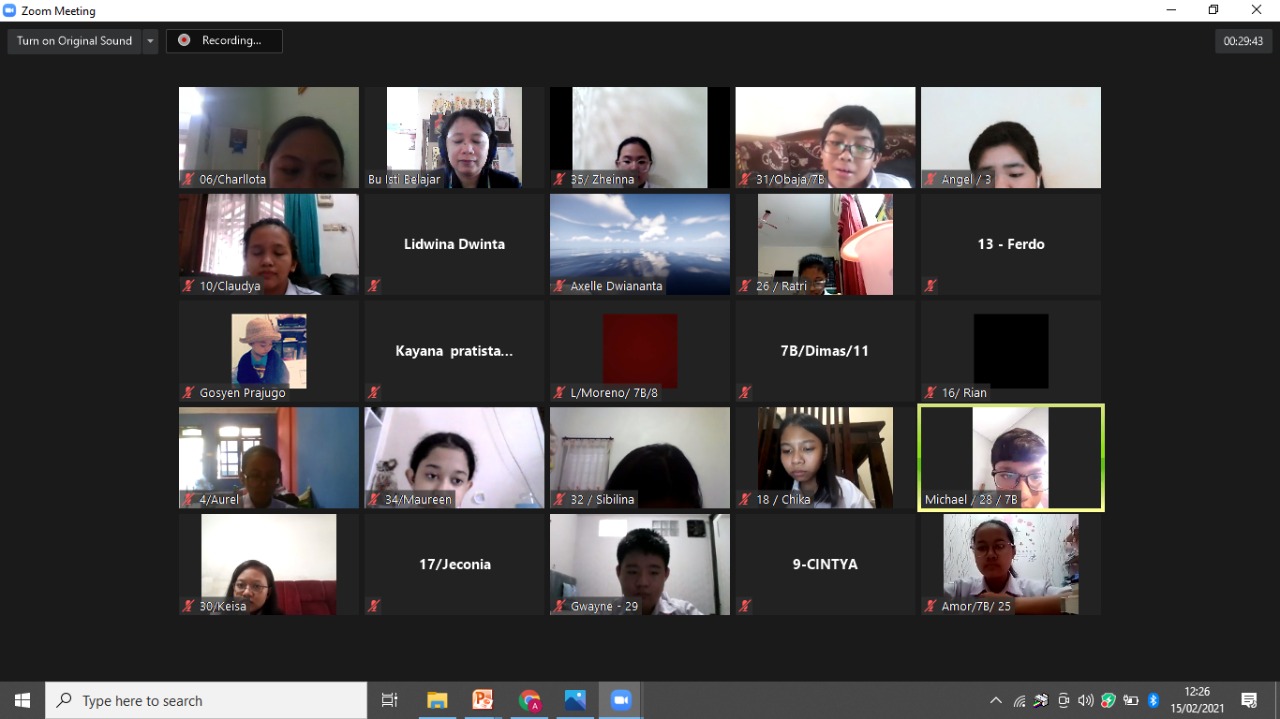Select Gosyen Prajugo profile tile
This screenshot has width=1280, height=719.
269,351
